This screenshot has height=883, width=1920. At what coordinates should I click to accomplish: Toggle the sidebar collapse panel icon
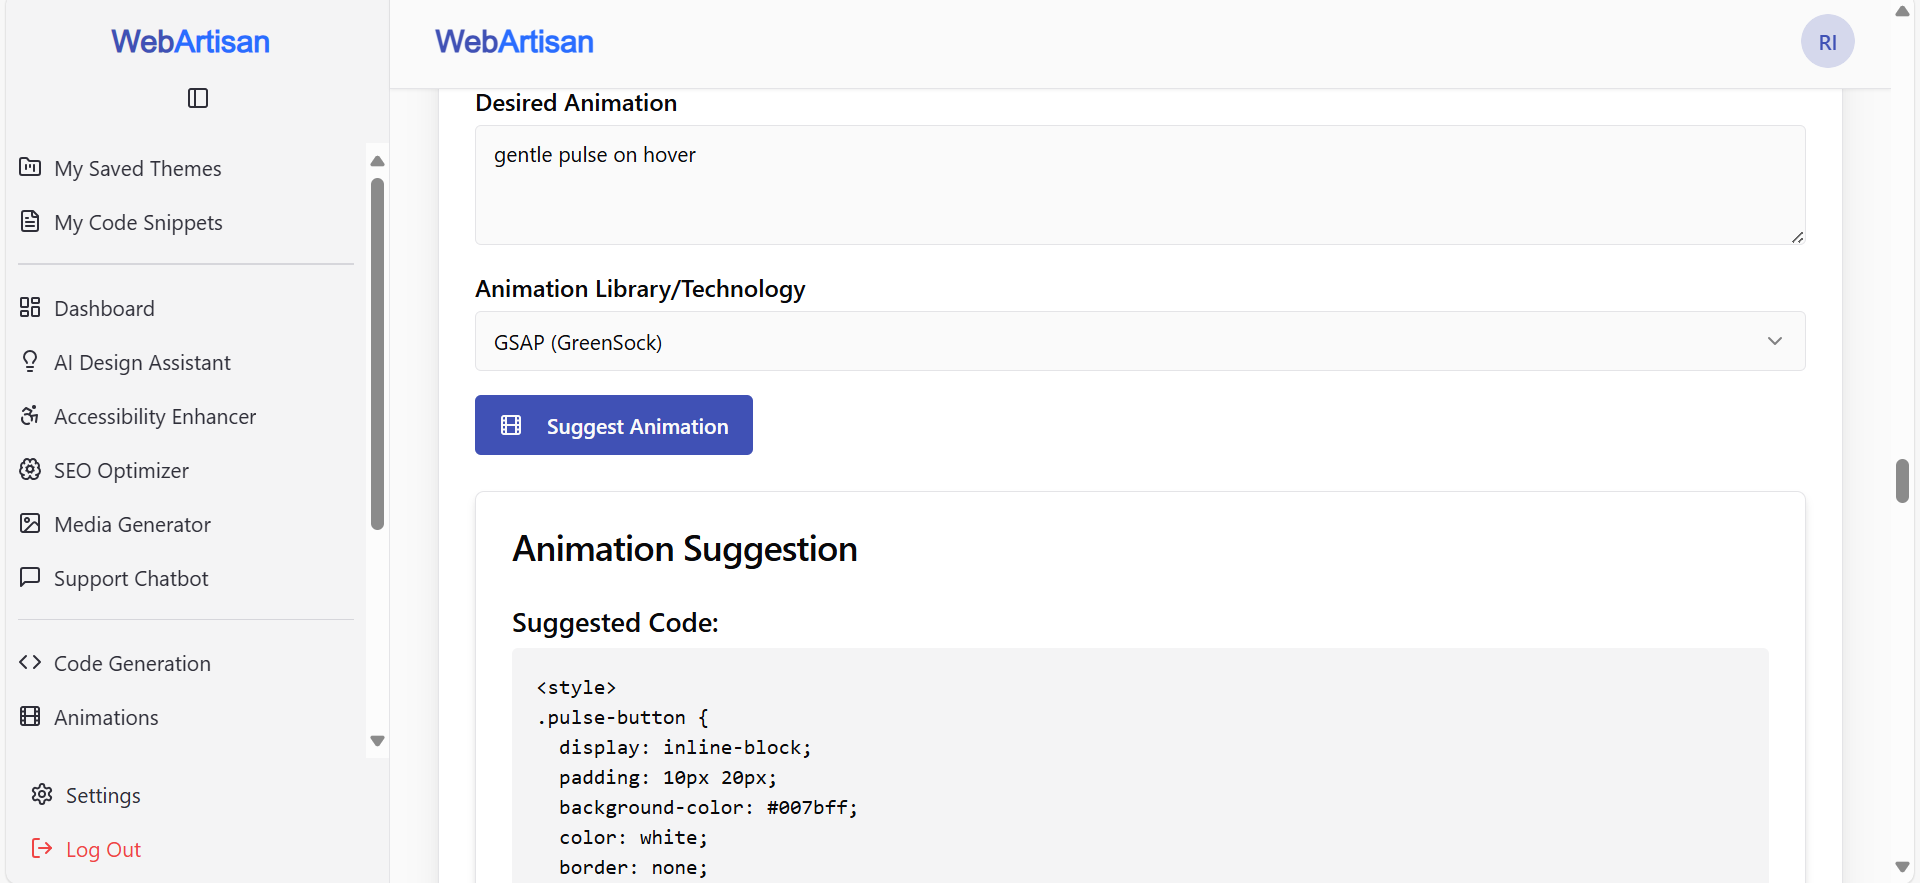(198, 98)
